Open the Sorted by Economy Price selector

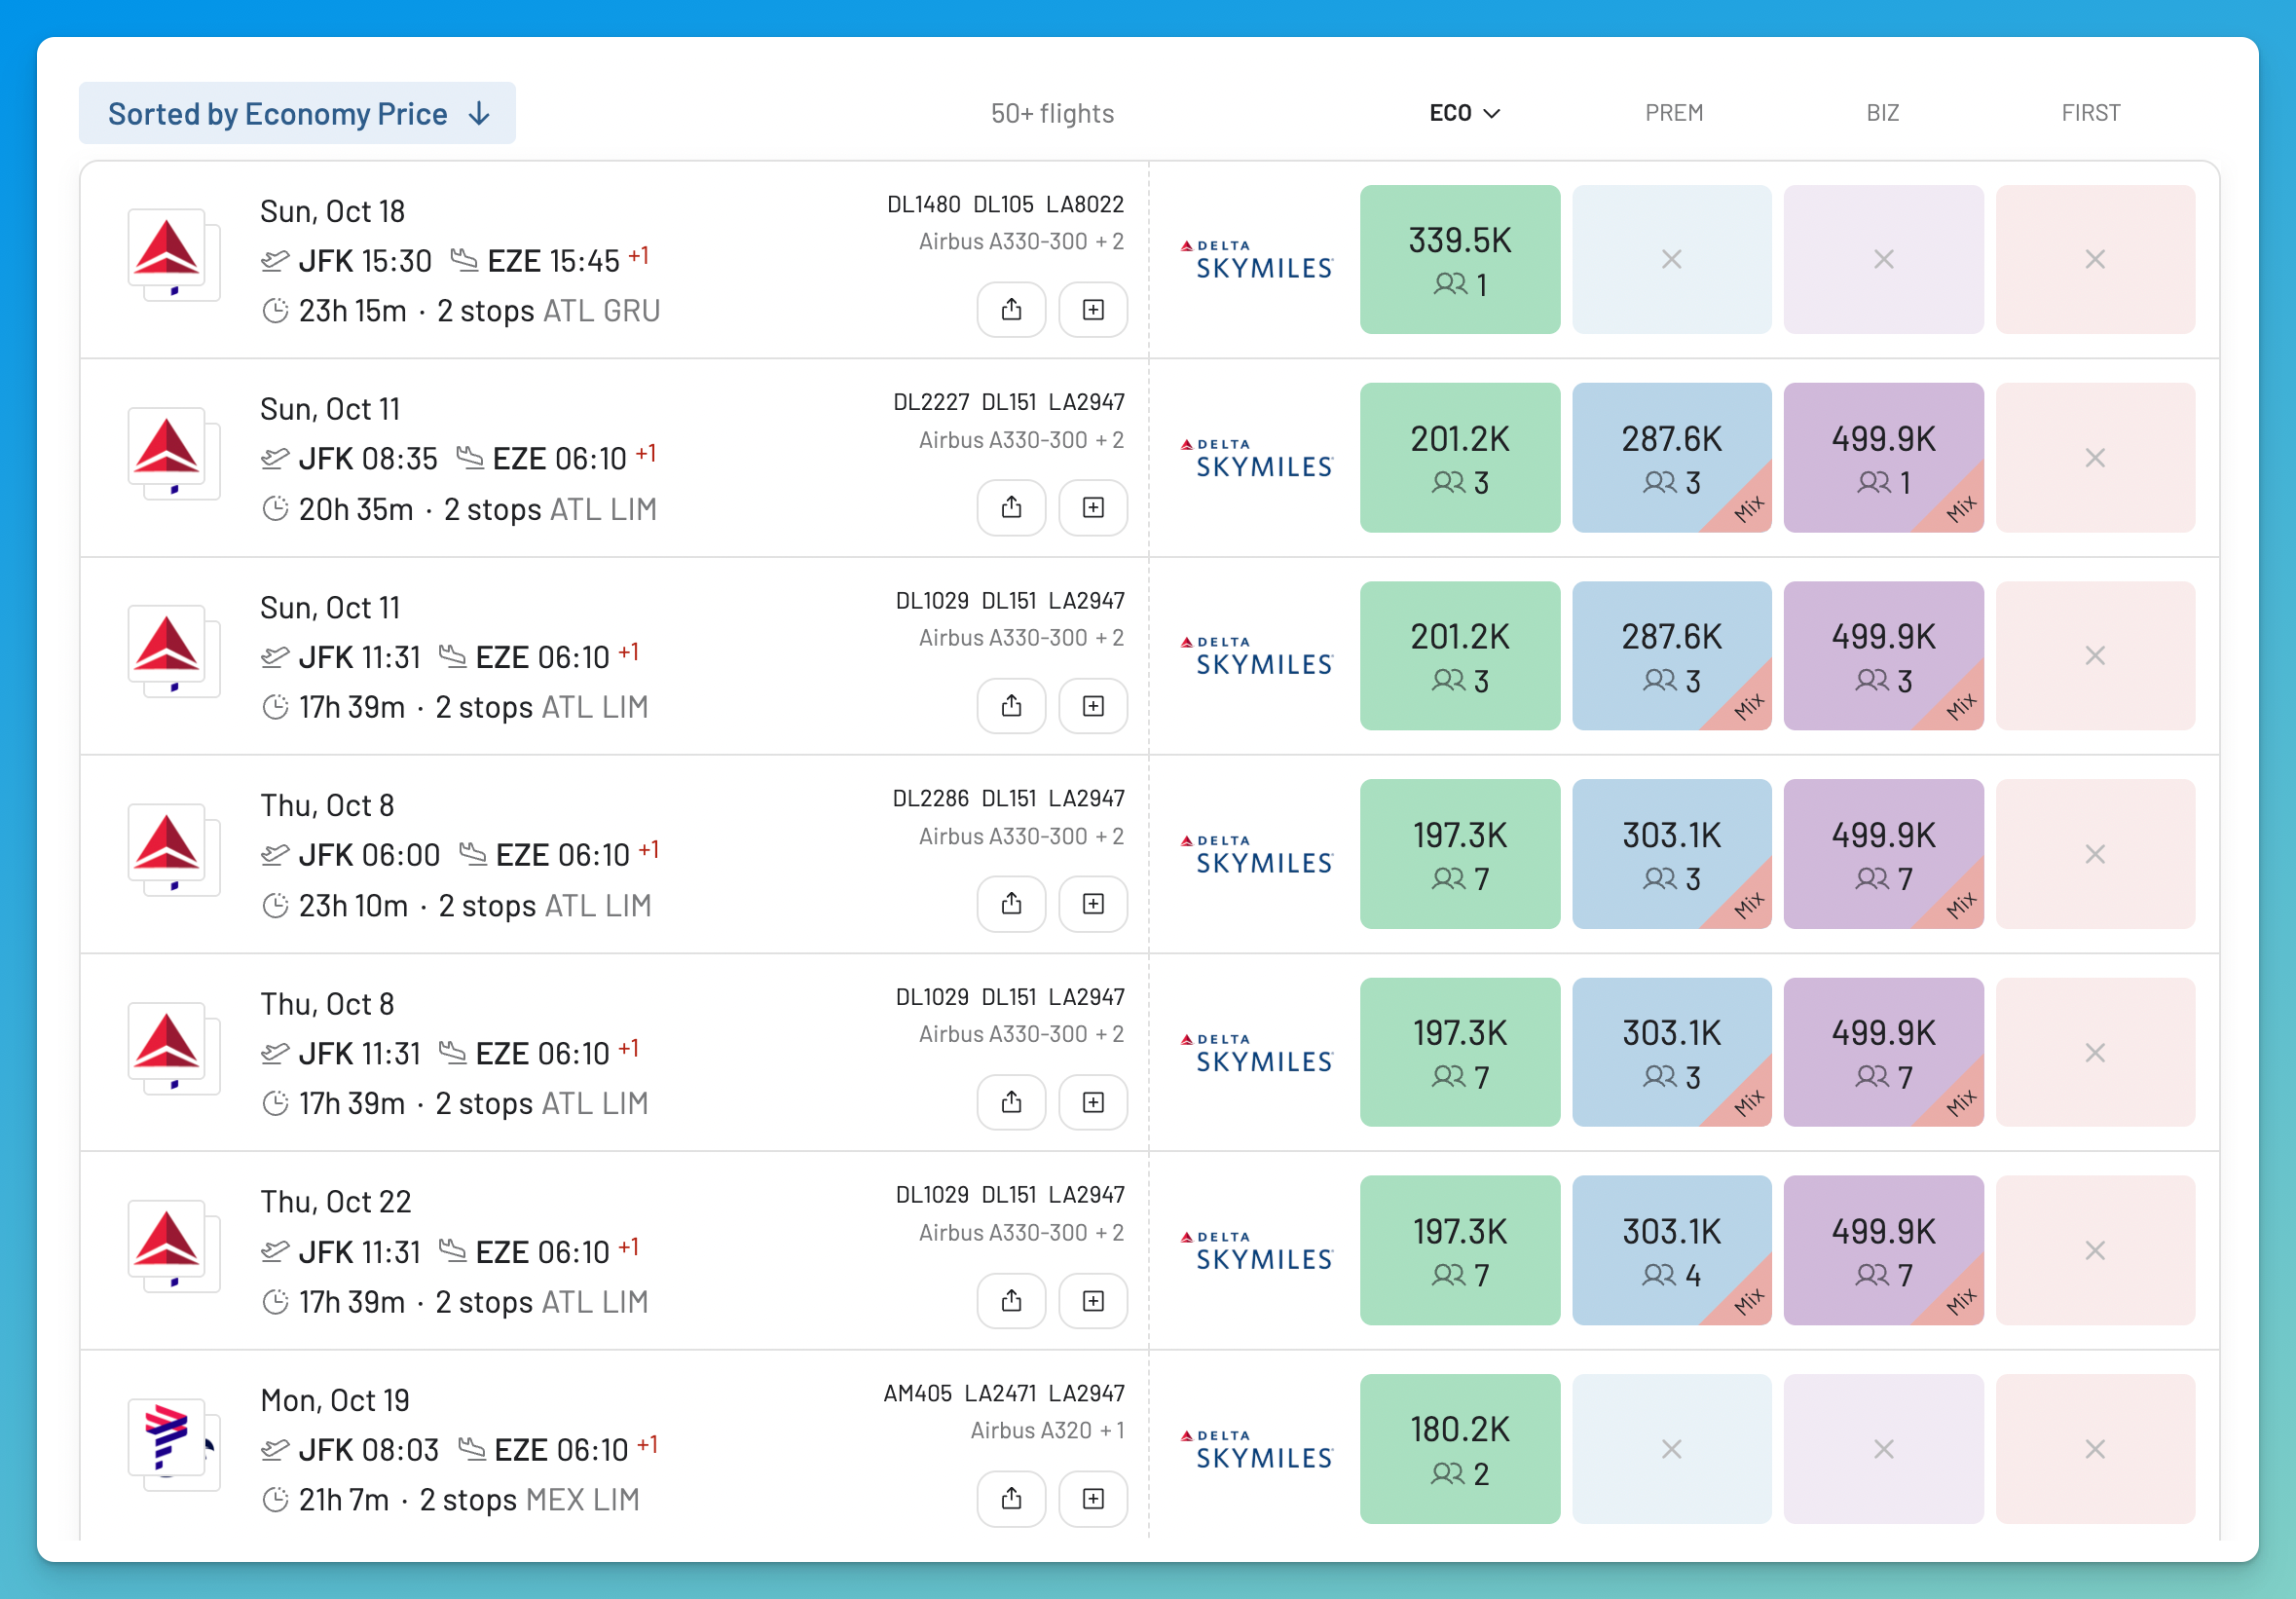(x=297, y=113)
